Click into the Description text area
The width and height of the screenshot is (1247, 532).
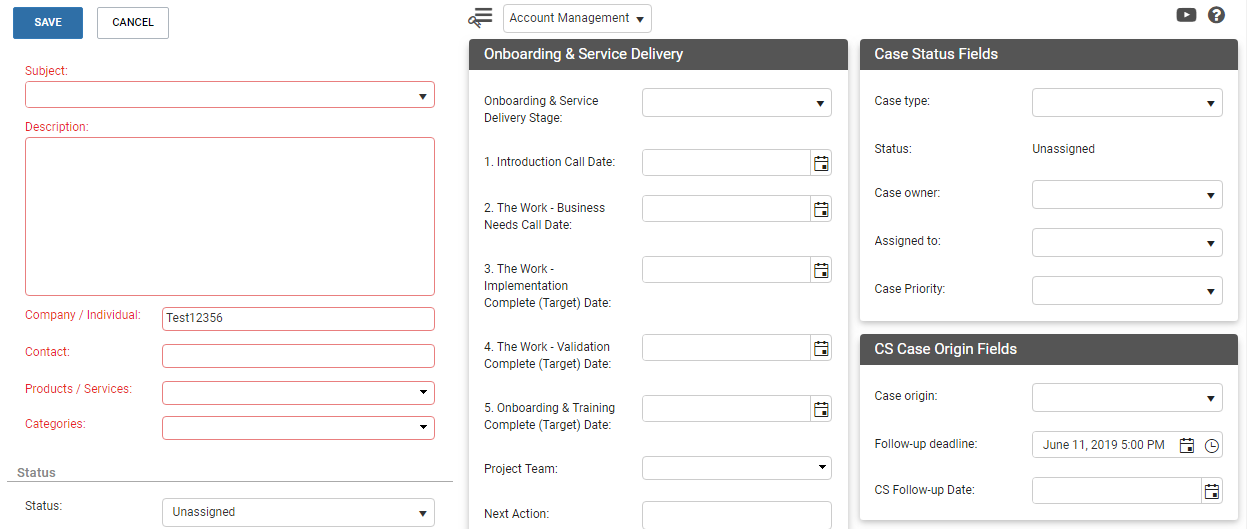click(230, 216)
